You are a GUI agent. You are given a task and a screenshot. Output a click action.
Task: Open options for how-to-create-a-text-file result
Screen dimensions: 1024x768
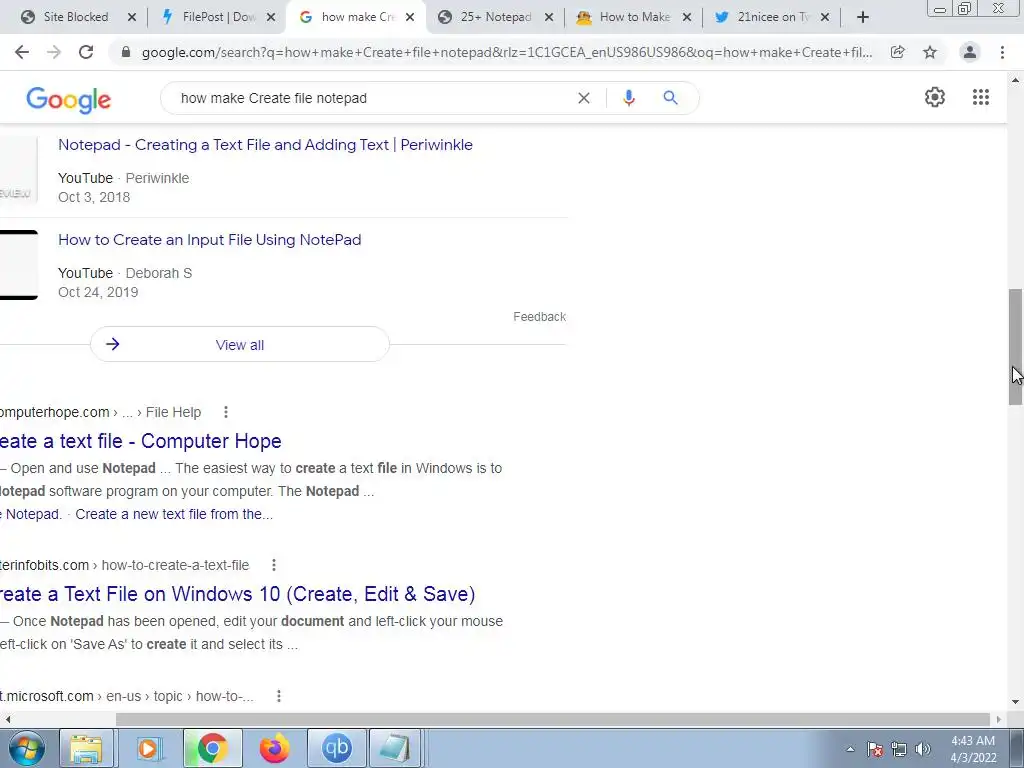point(274,565)
